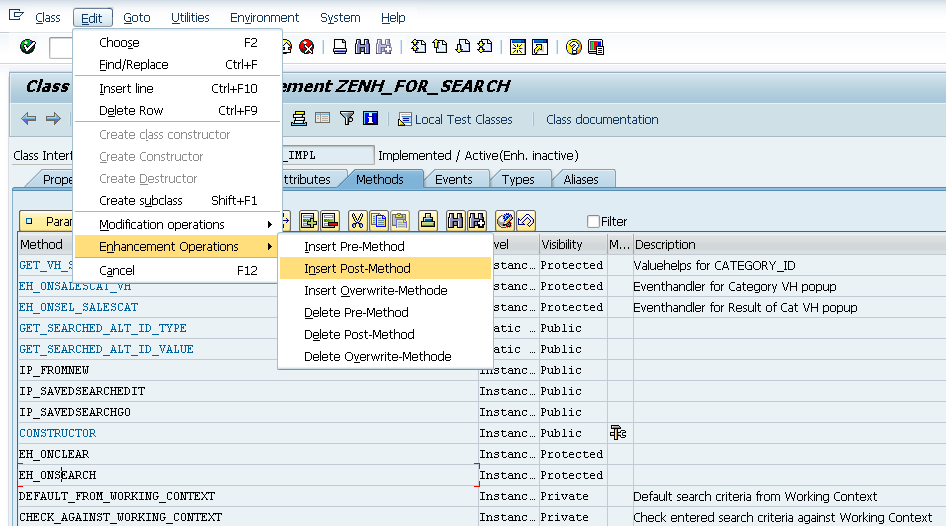Click the Next Page icon
The image size is (946, 526).
(x=463, y=46)
